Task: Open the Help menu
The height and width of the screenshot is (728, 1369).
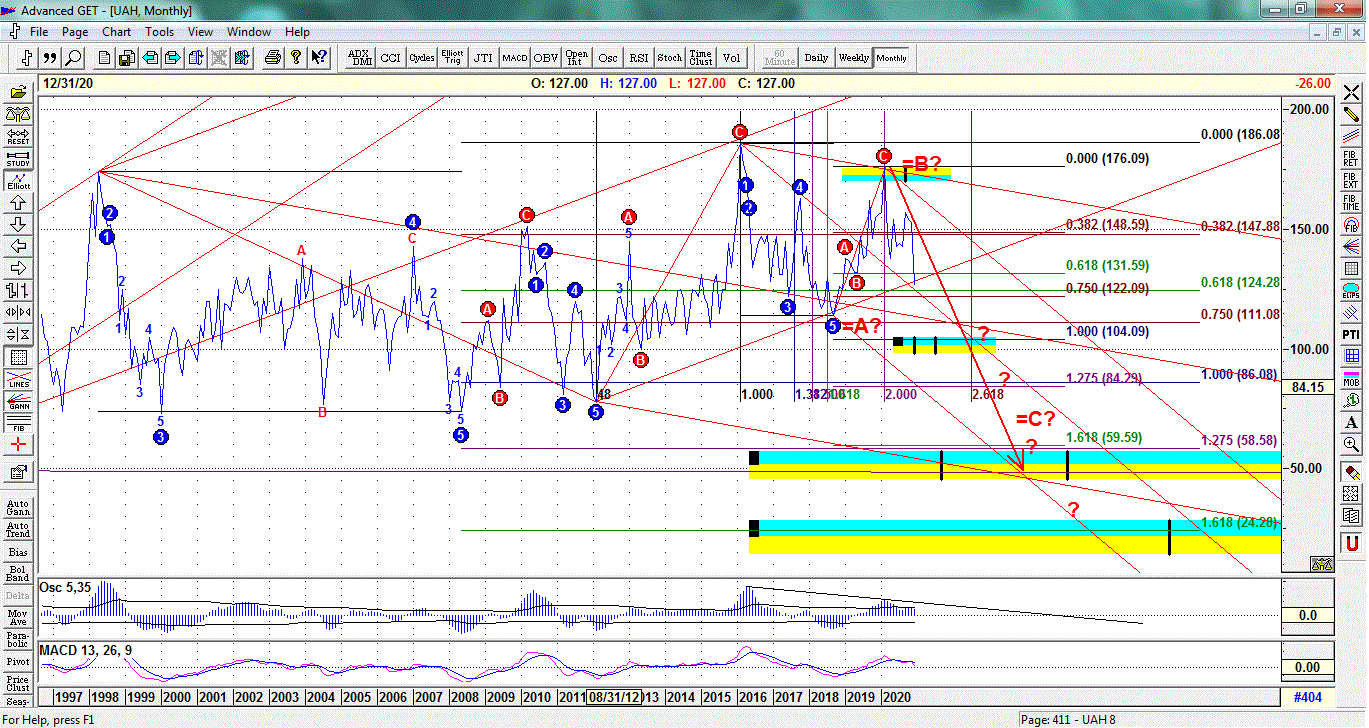Action: [297, 31]
